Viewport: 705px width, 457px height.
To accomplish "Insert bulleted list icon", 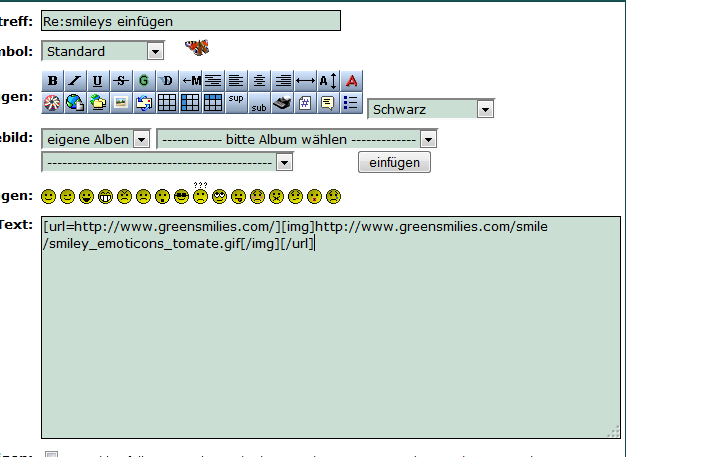I will pyautogui.click(x=351, y=102).
